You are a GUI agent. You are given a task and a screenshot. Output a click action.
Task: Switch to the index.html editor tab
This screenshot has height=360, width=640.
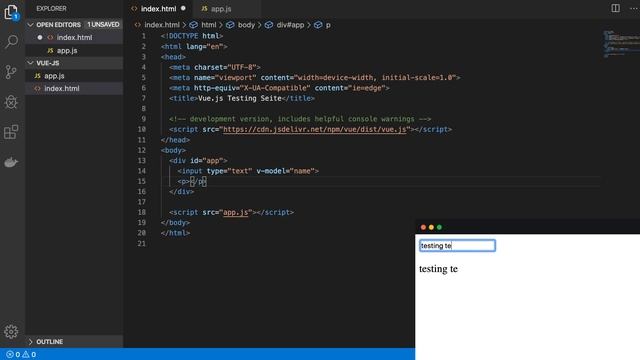coord(158,9)
